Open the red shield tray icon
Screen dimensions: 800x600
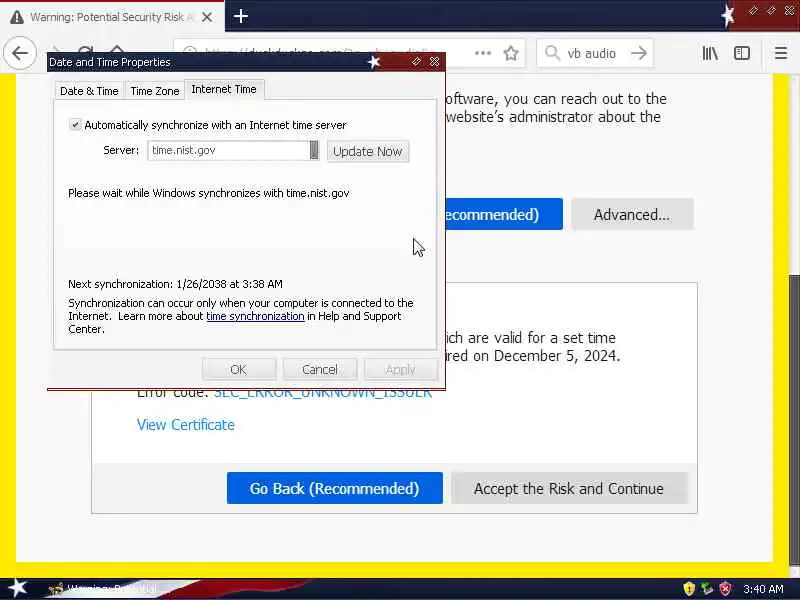[725, 589]
